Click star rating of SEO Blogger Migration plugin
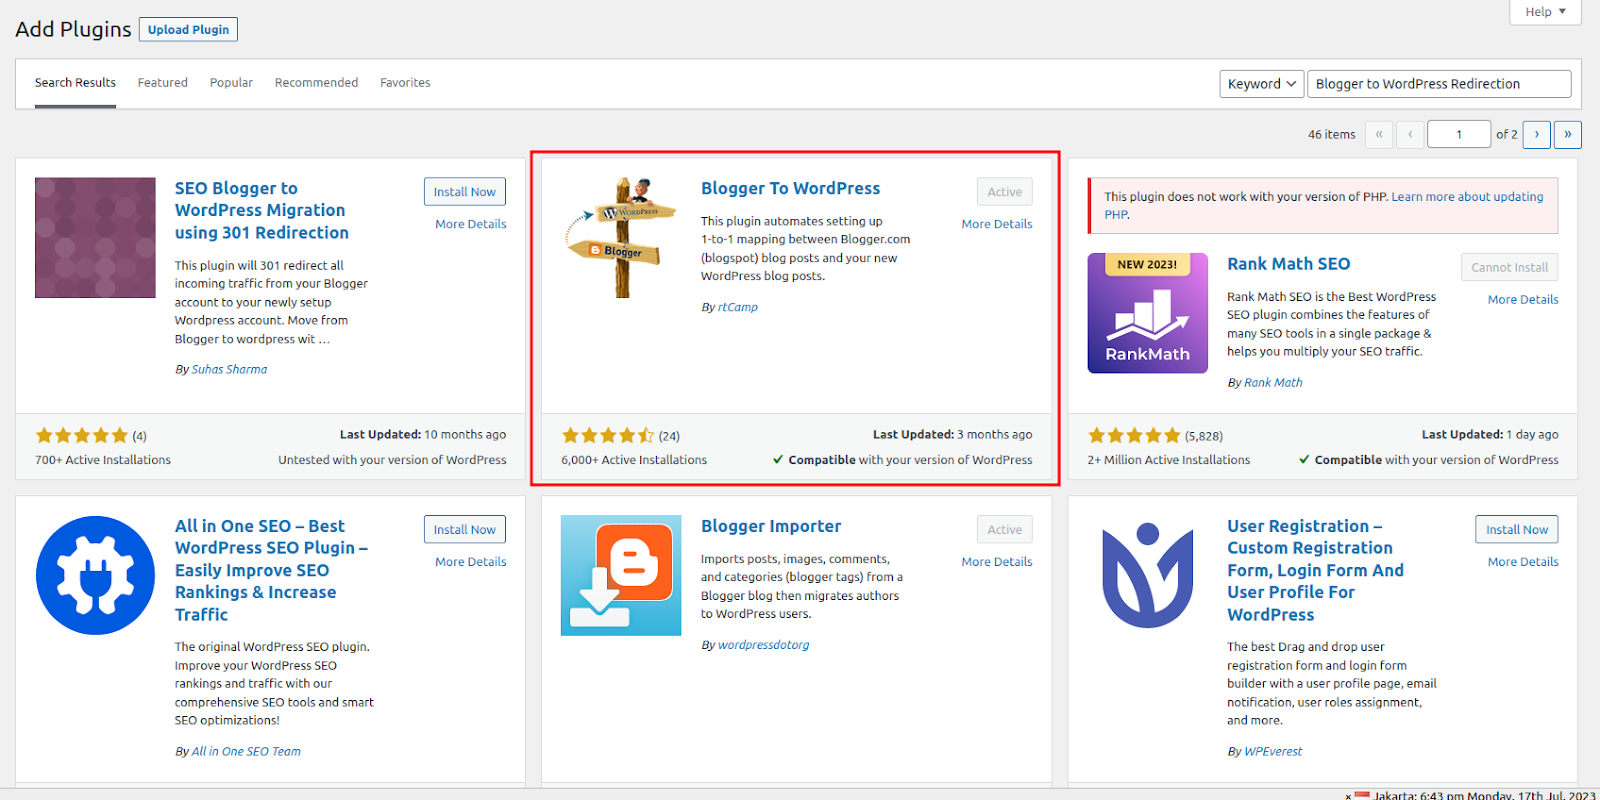 click(82, 435)
